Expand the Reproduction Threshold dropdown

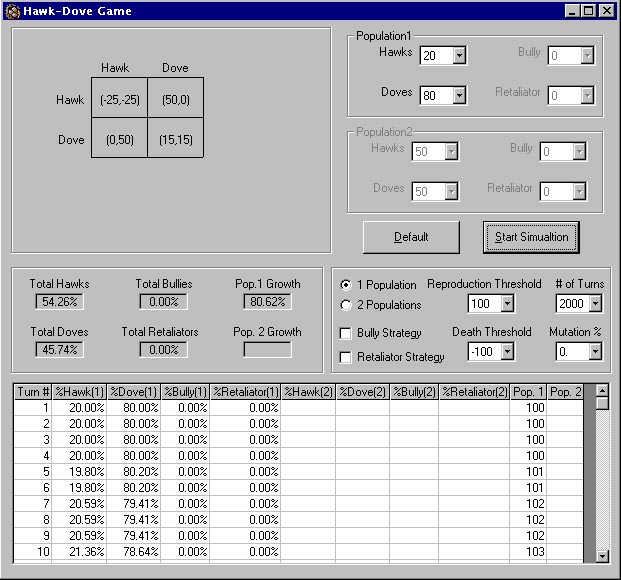tap(507, 304)
